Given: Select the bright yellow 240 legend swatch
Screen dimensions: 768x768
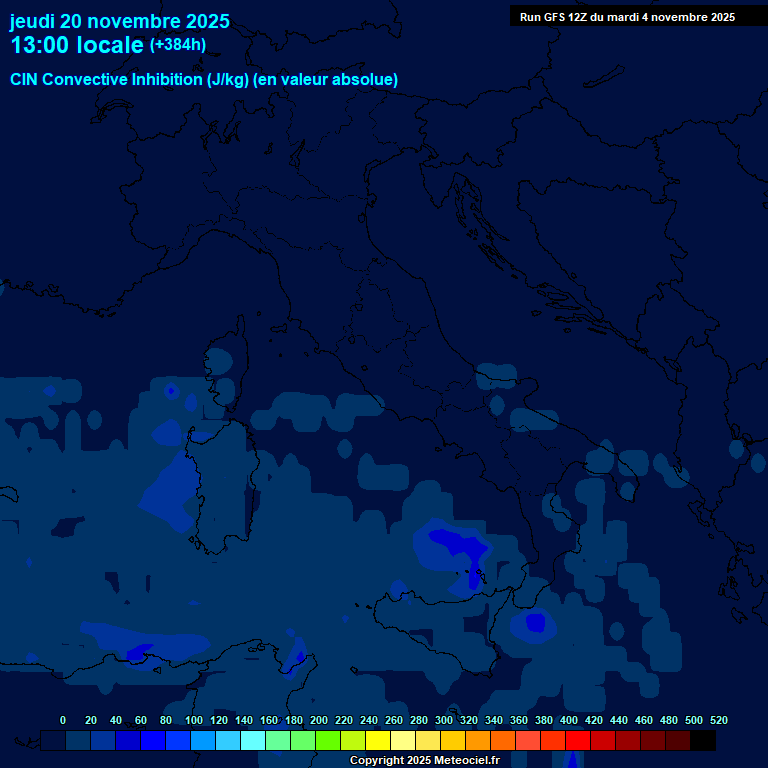Looking at the screenshot, I should click(x=378, y=740).
